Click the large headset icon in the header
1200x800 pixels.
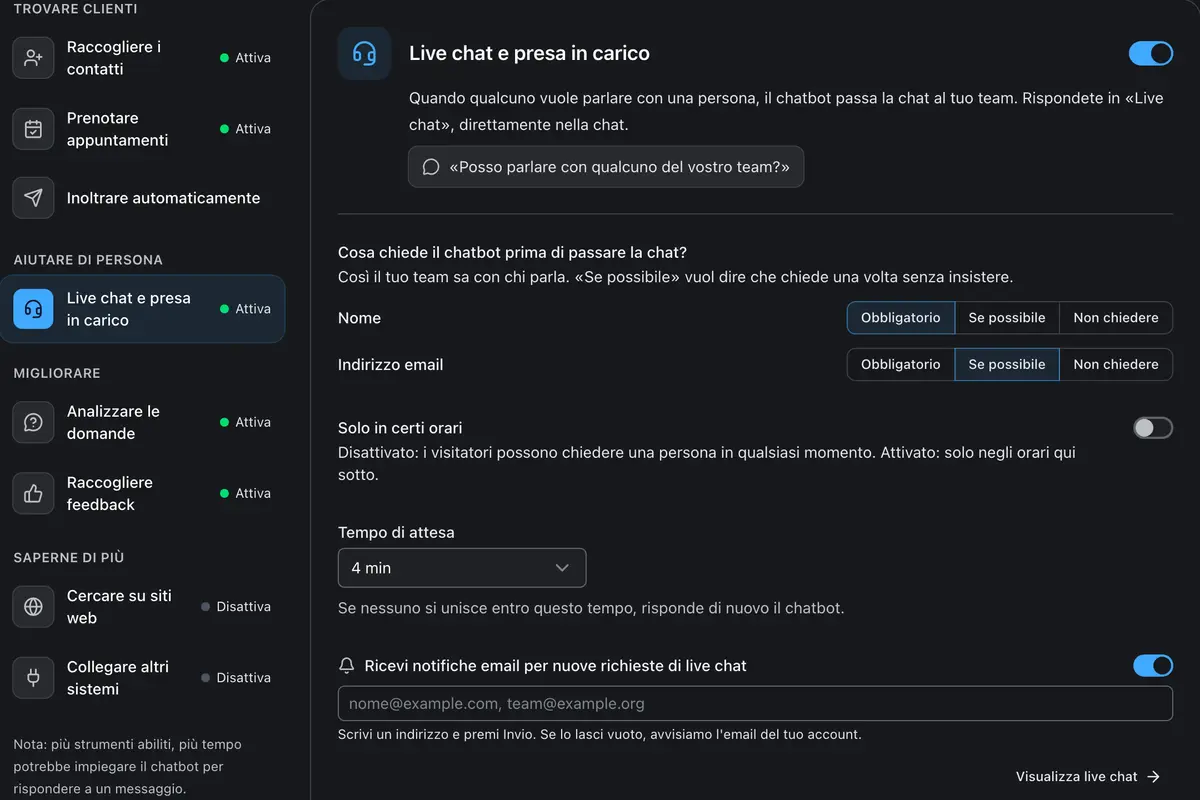(x=364, y=53)
